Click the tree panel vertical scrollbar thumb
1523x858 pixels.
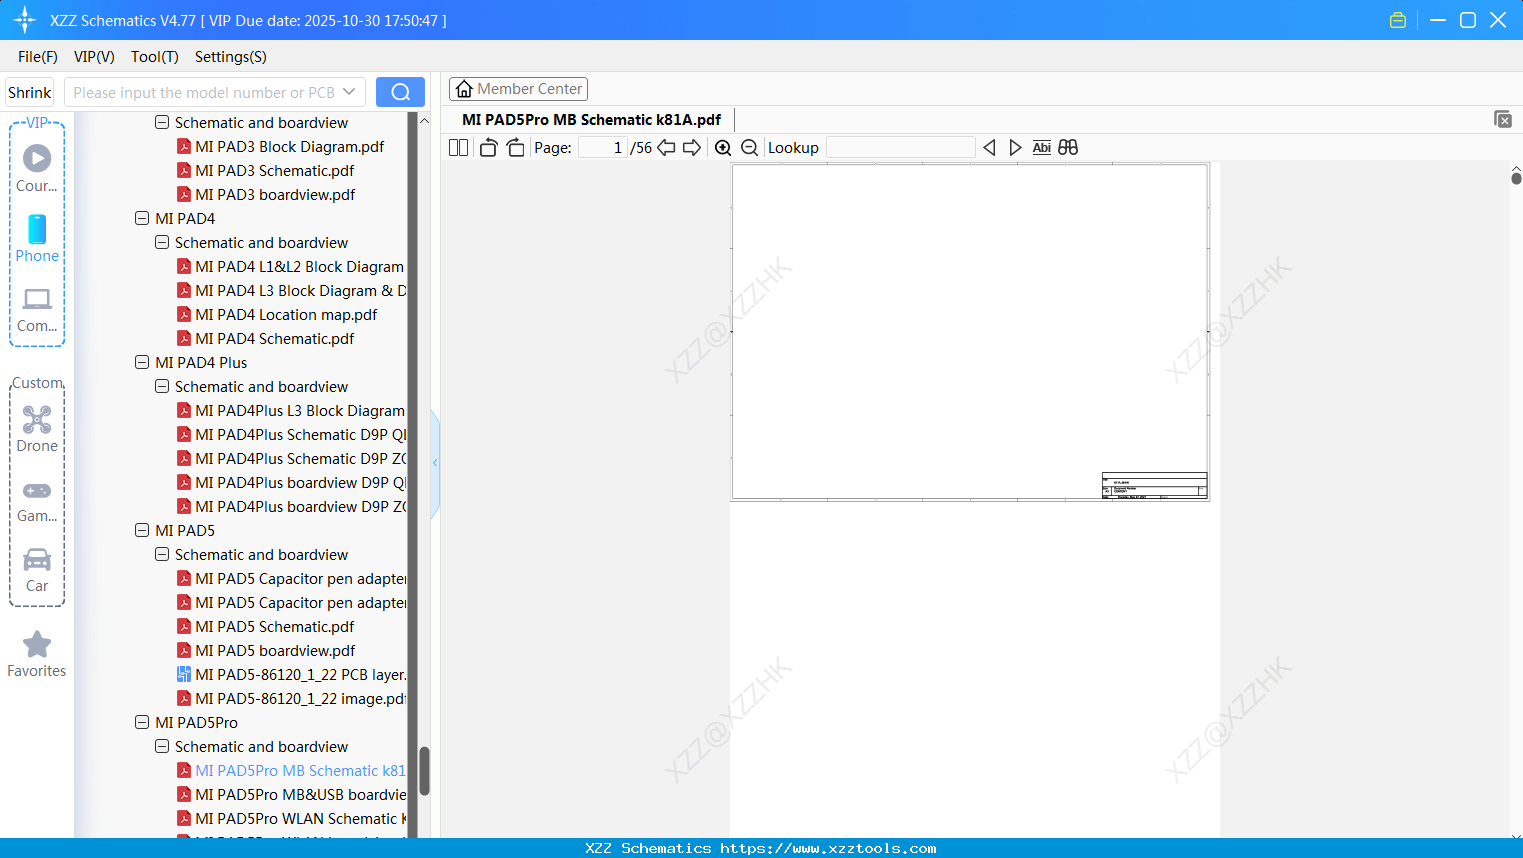pyautogui.click(x=424, y=770)
